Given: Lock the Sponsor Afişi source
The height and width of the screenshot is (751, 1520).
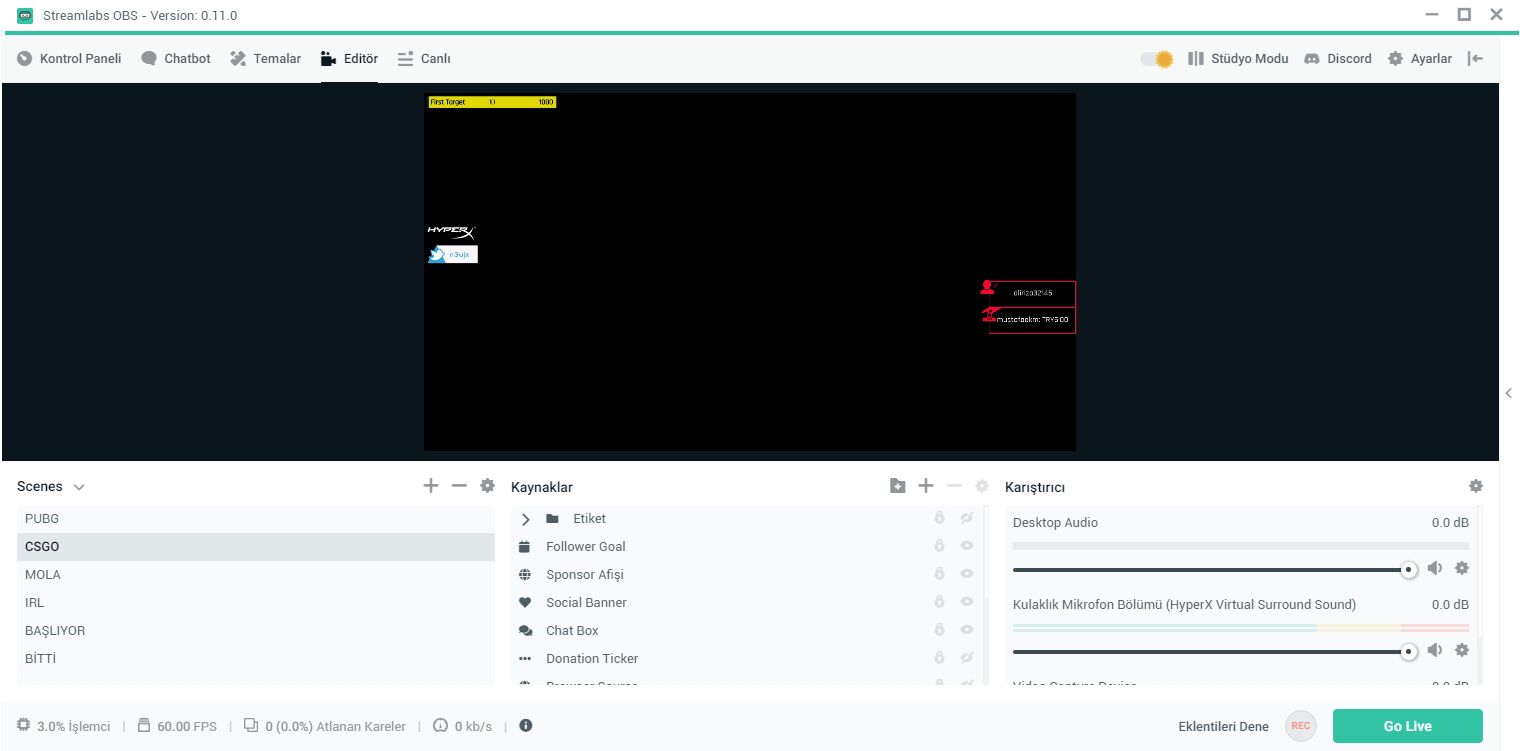Looking at the screenshot, I should 939,575.
